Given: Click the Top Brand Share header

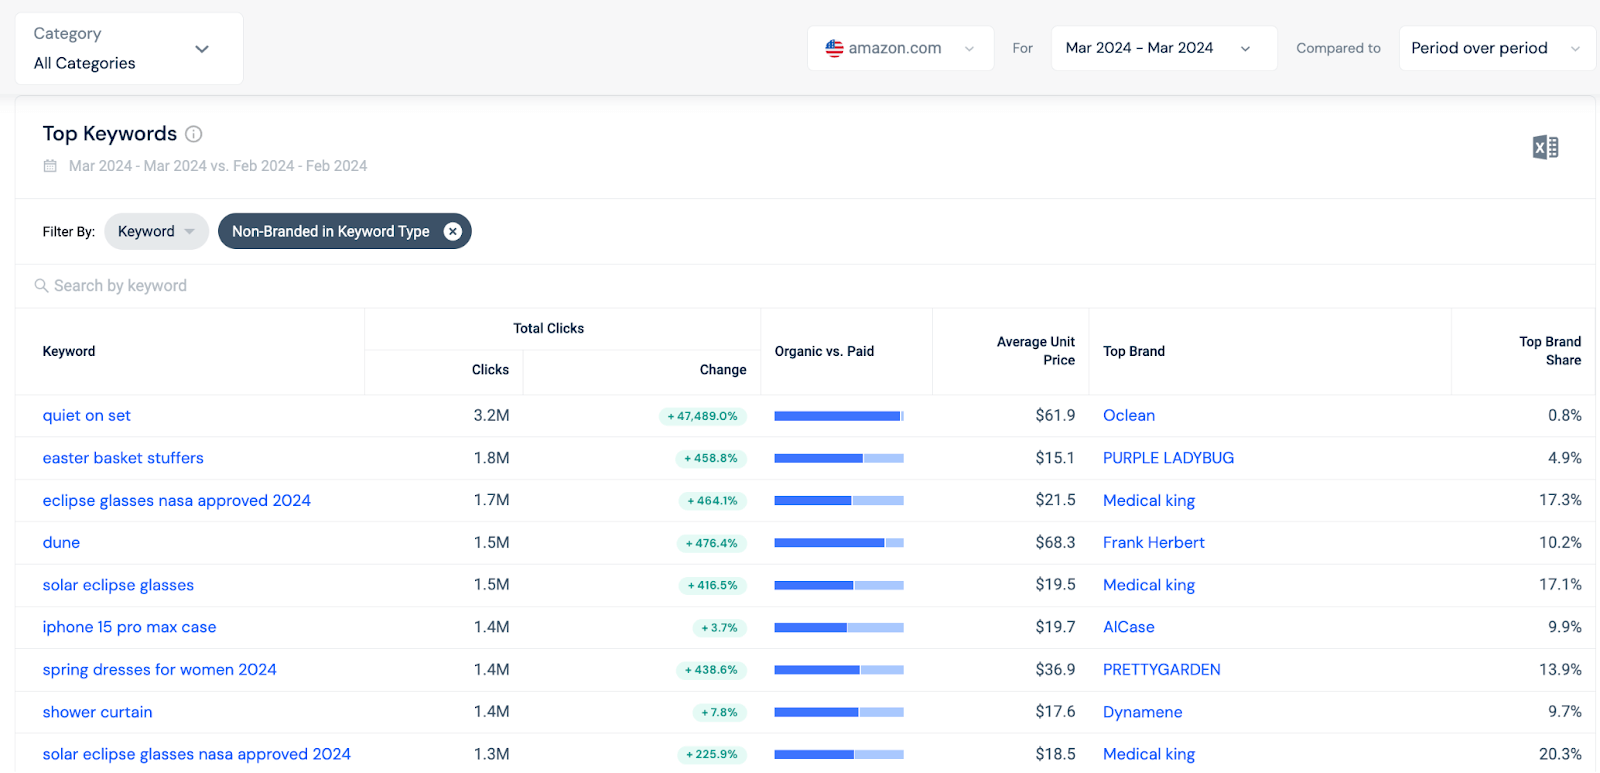Looking at the screenshot, I should pos(1550,351).
